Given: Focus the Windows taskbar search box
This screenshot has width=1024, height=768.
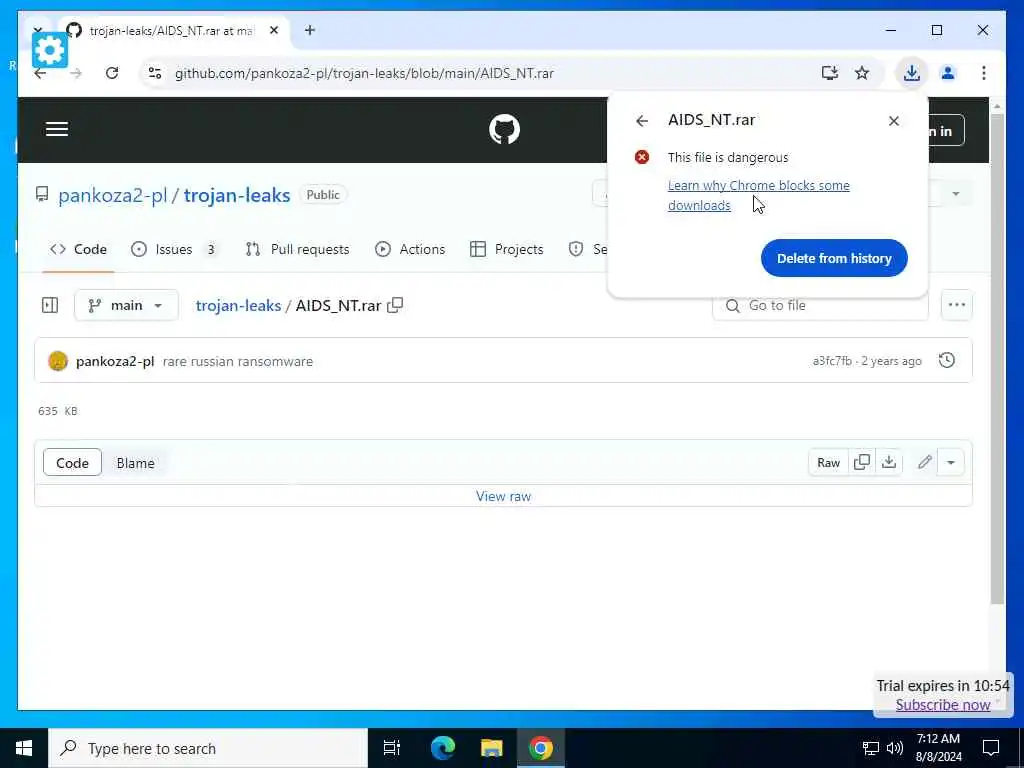Looking at the screenshot, I should pyautogui.click(x=208, y=748).
